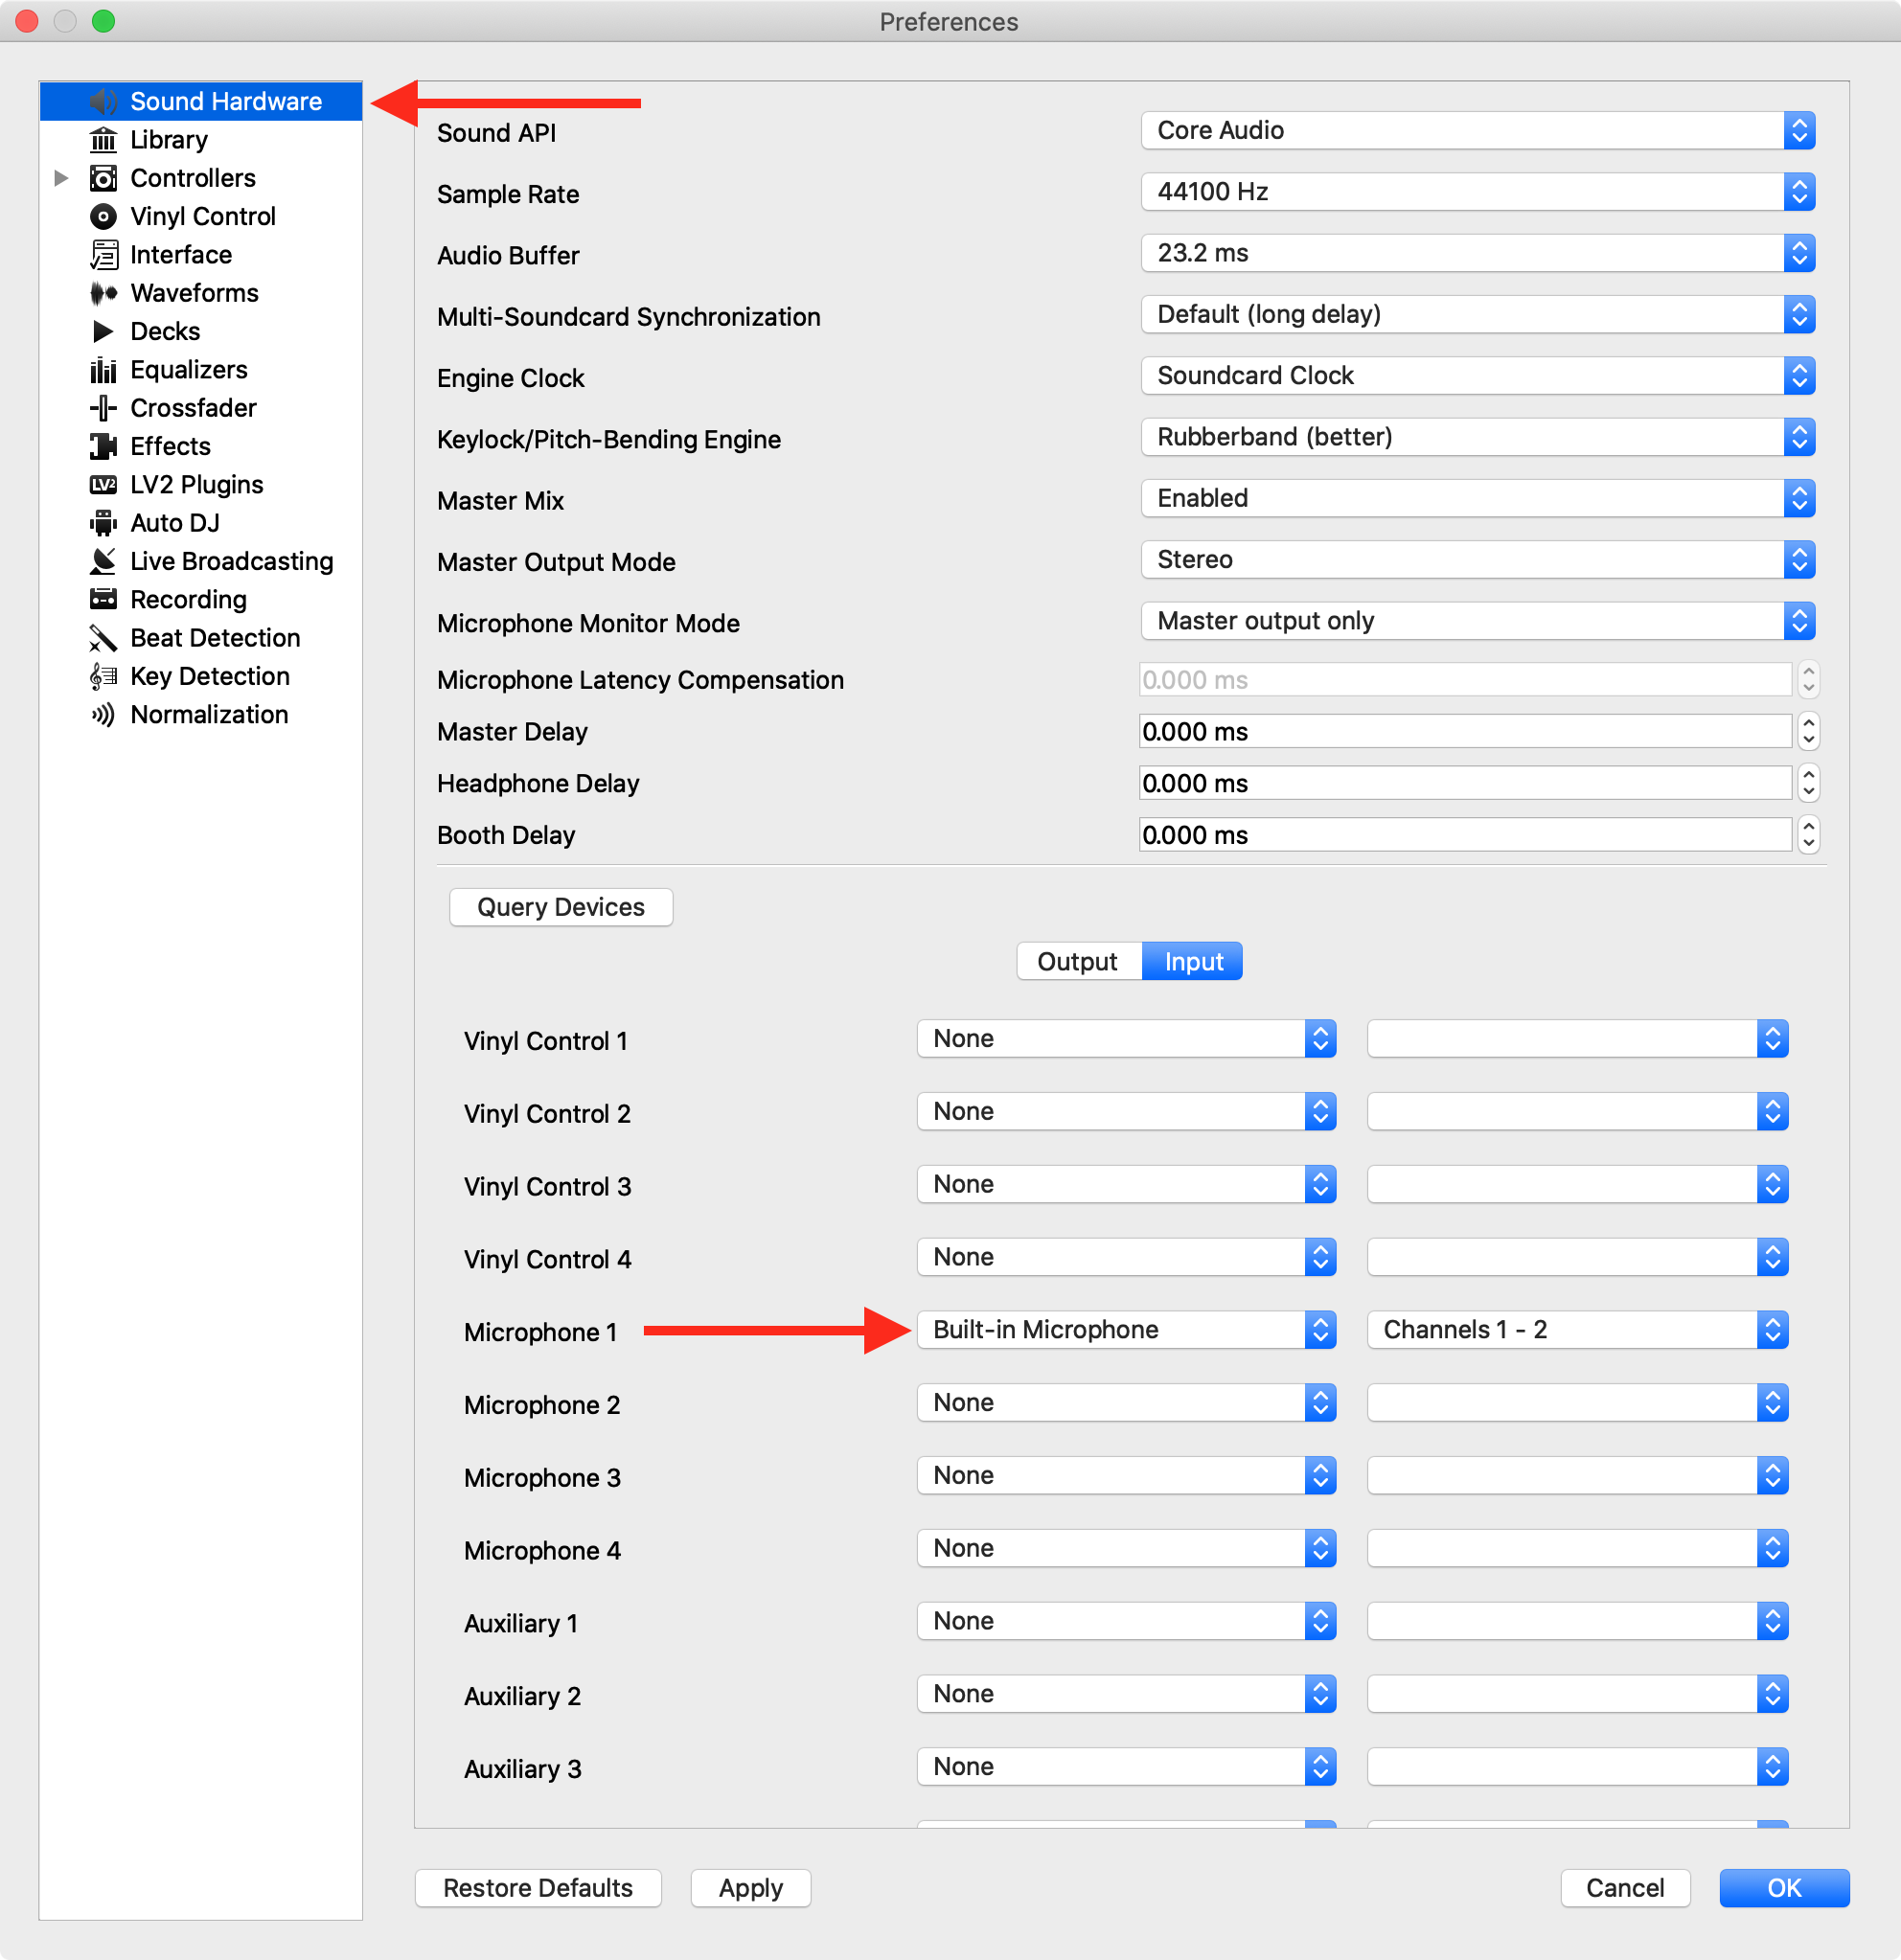
Task: Click the Master Delay value field
Action: point(1465,731)
